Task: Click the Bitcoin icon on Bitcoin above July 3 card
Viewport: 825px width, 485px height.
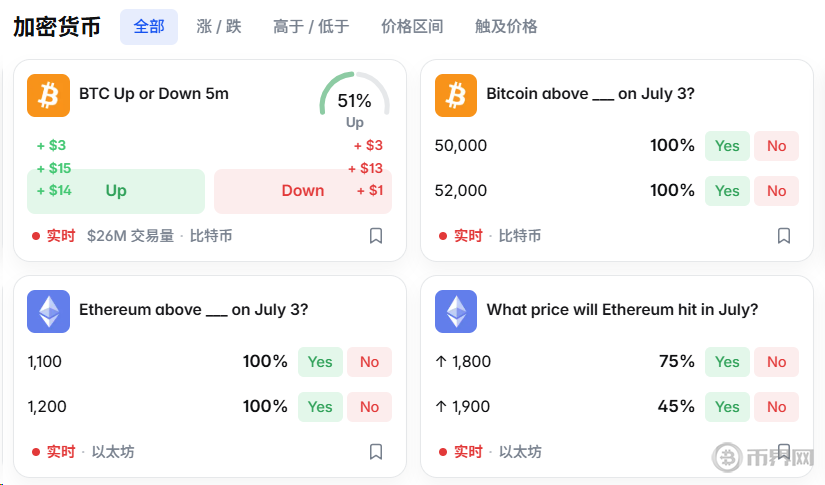Action: [456, 95]
